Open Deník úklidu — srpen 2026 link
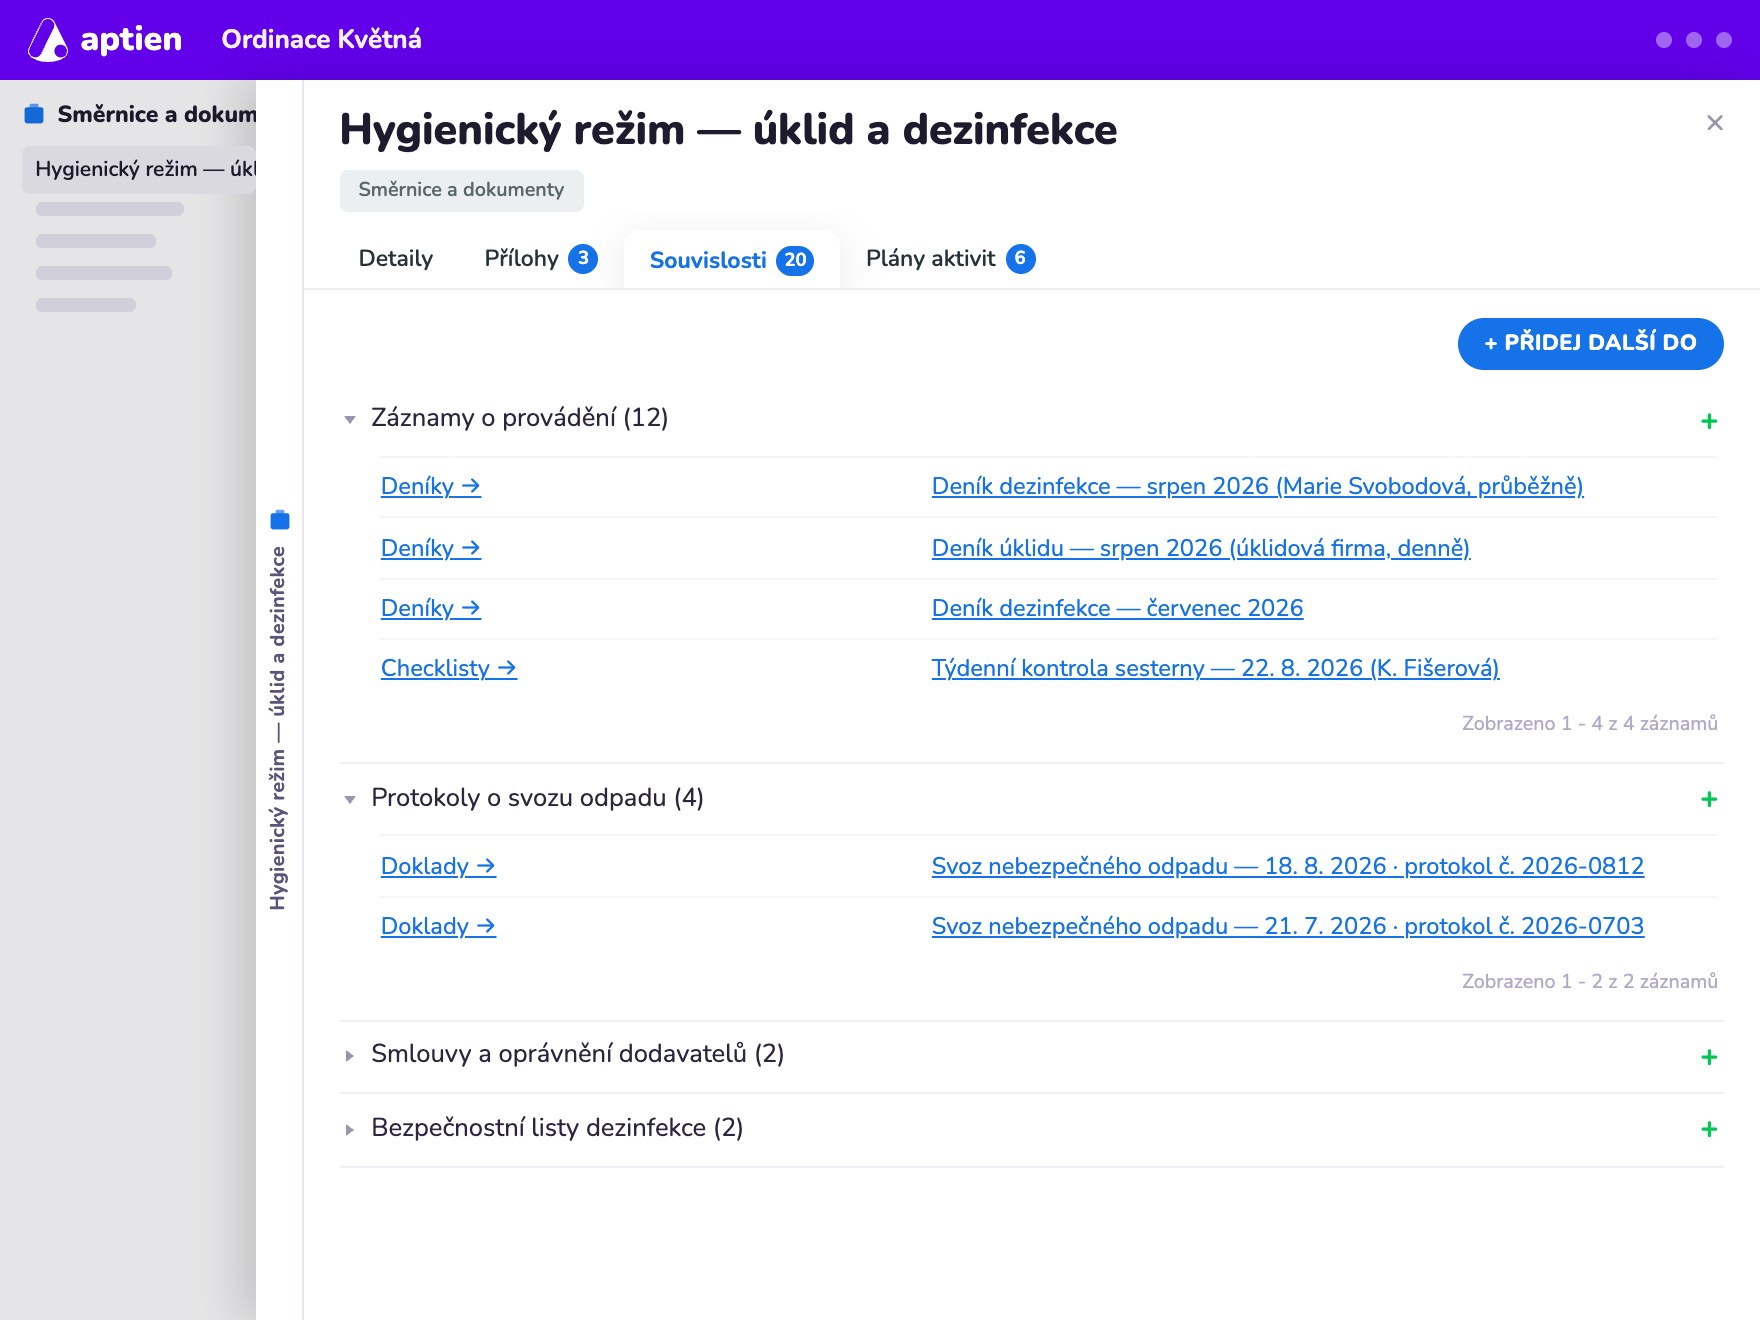 [1200, 548]
